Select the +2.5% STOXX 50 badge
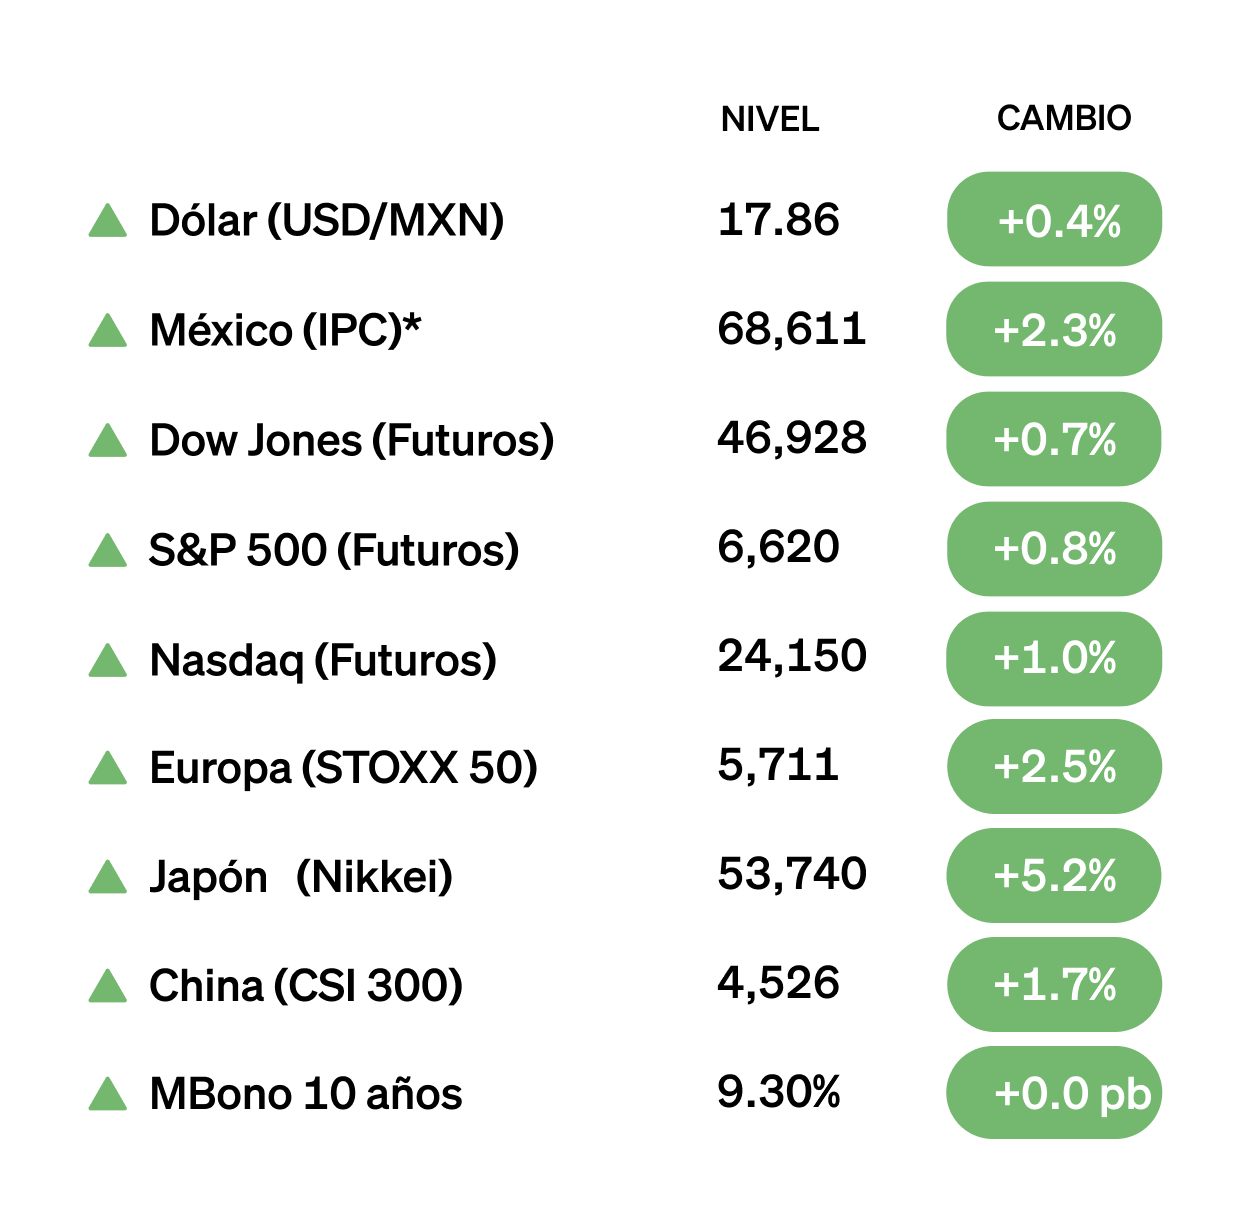This screenshot has height=1217, width=1247. tap(1055, 767)
